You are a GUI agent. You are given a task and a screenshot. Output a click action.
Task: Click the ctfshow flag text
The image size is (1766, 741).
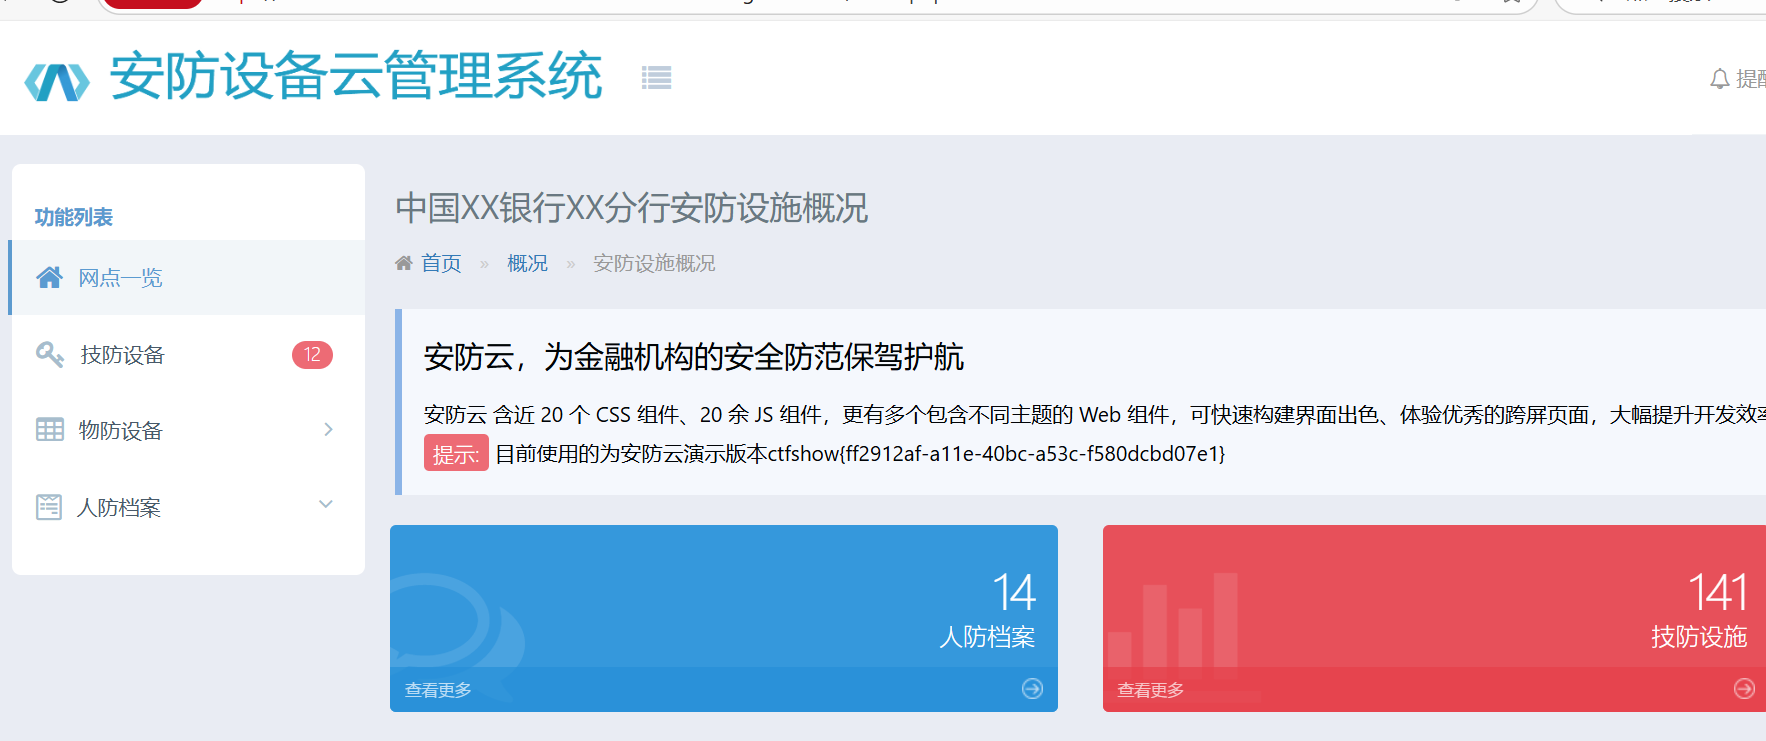click(x=996, y=454)
